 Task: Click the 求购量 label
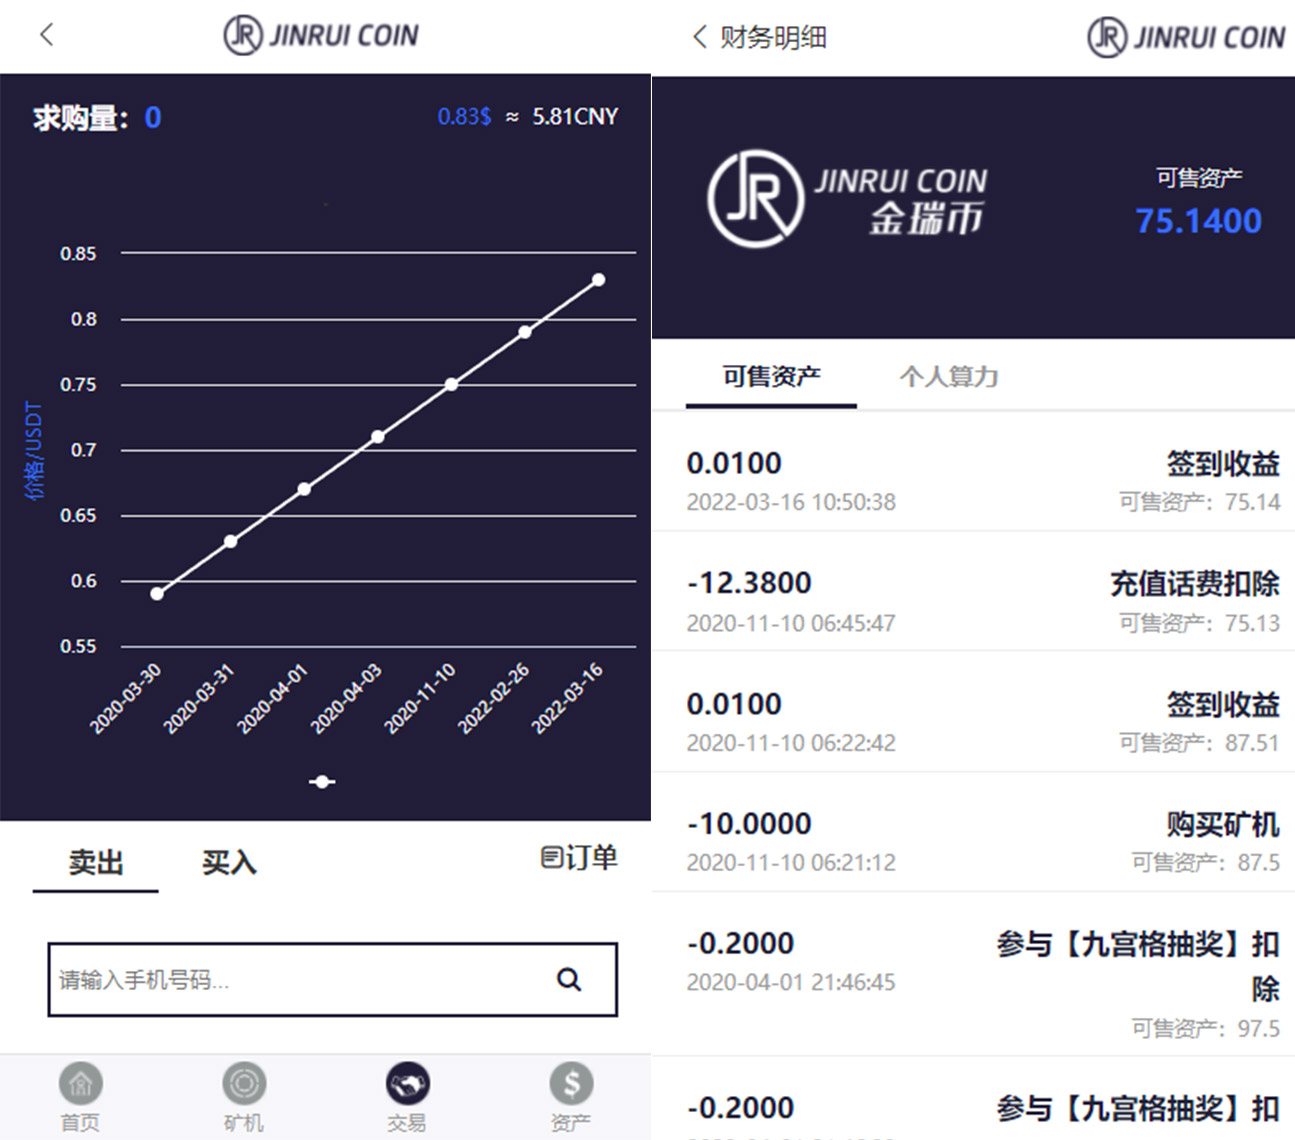81,118
